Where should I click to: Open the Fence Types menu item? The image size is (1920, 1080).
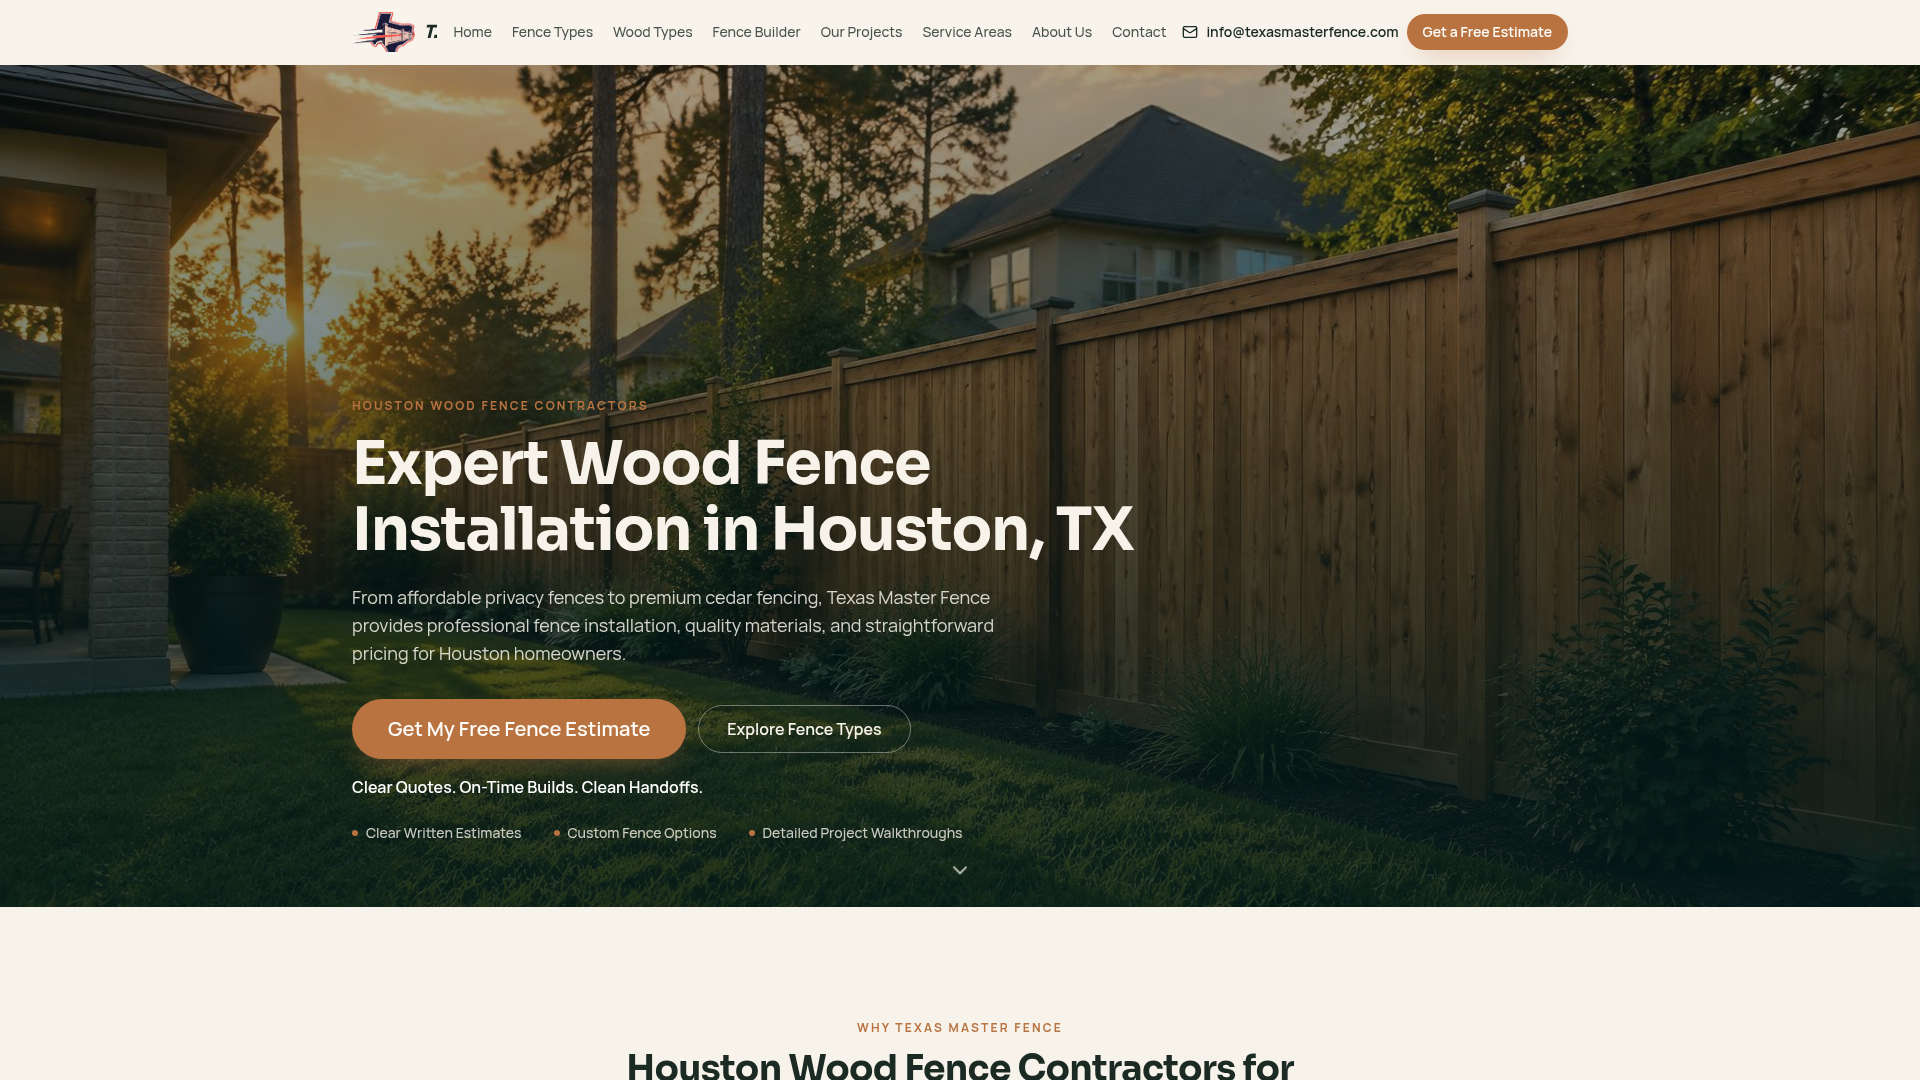[552, 32]
